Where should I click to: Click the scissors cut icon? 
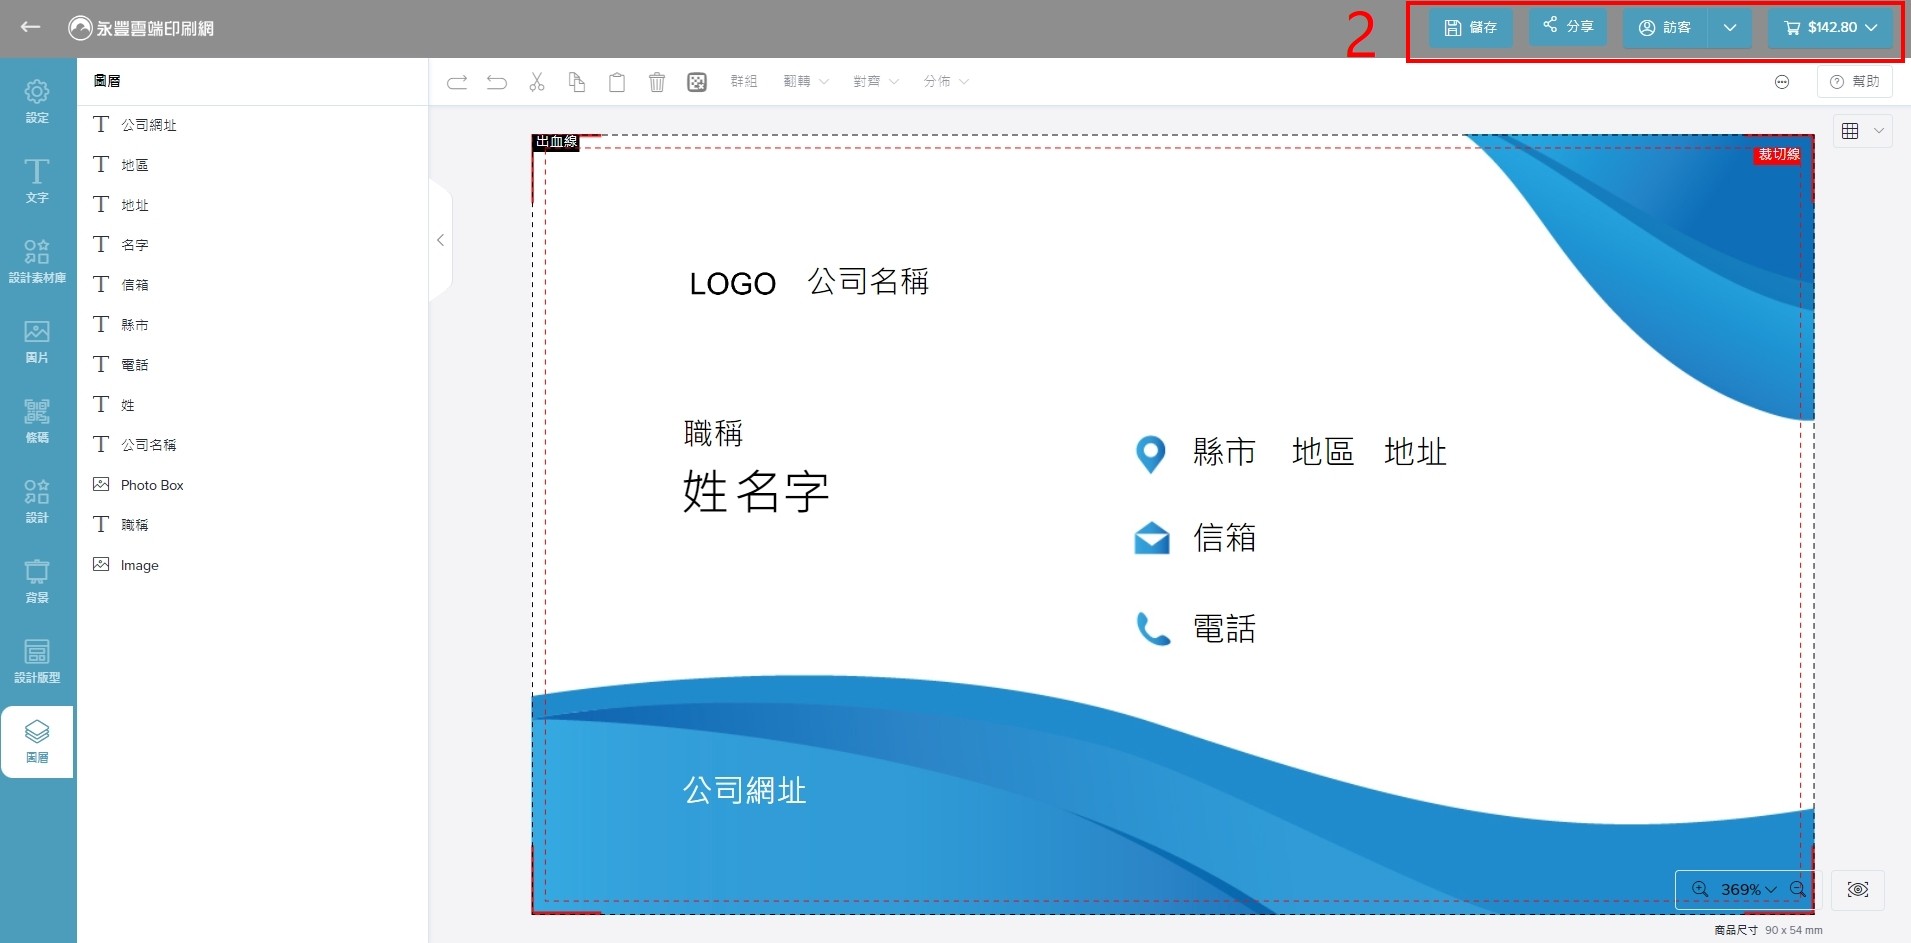point(537,82)
